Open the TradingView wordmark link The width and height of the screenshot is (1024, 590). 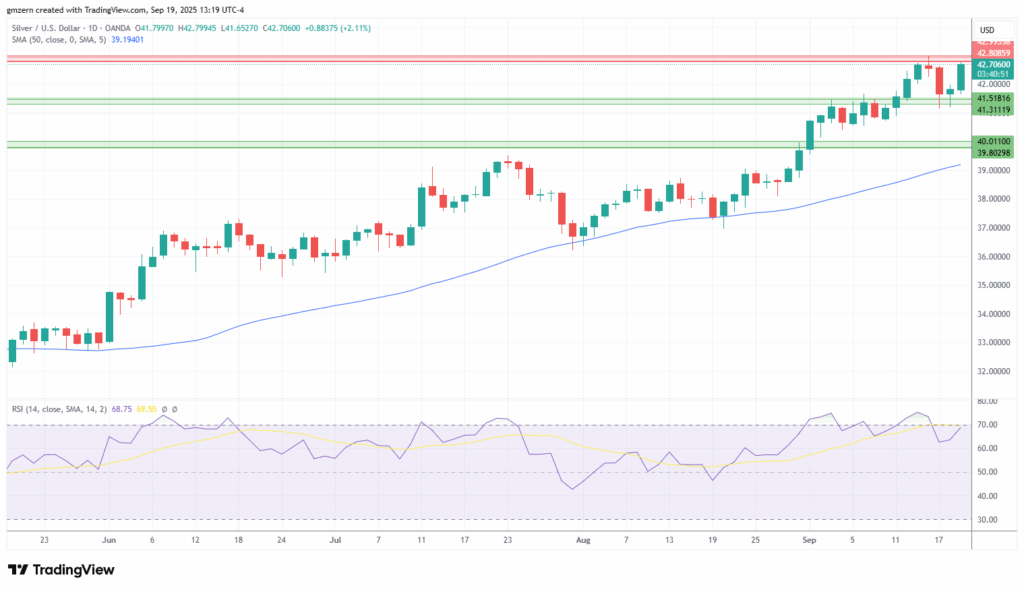click(x=73, y=569)
